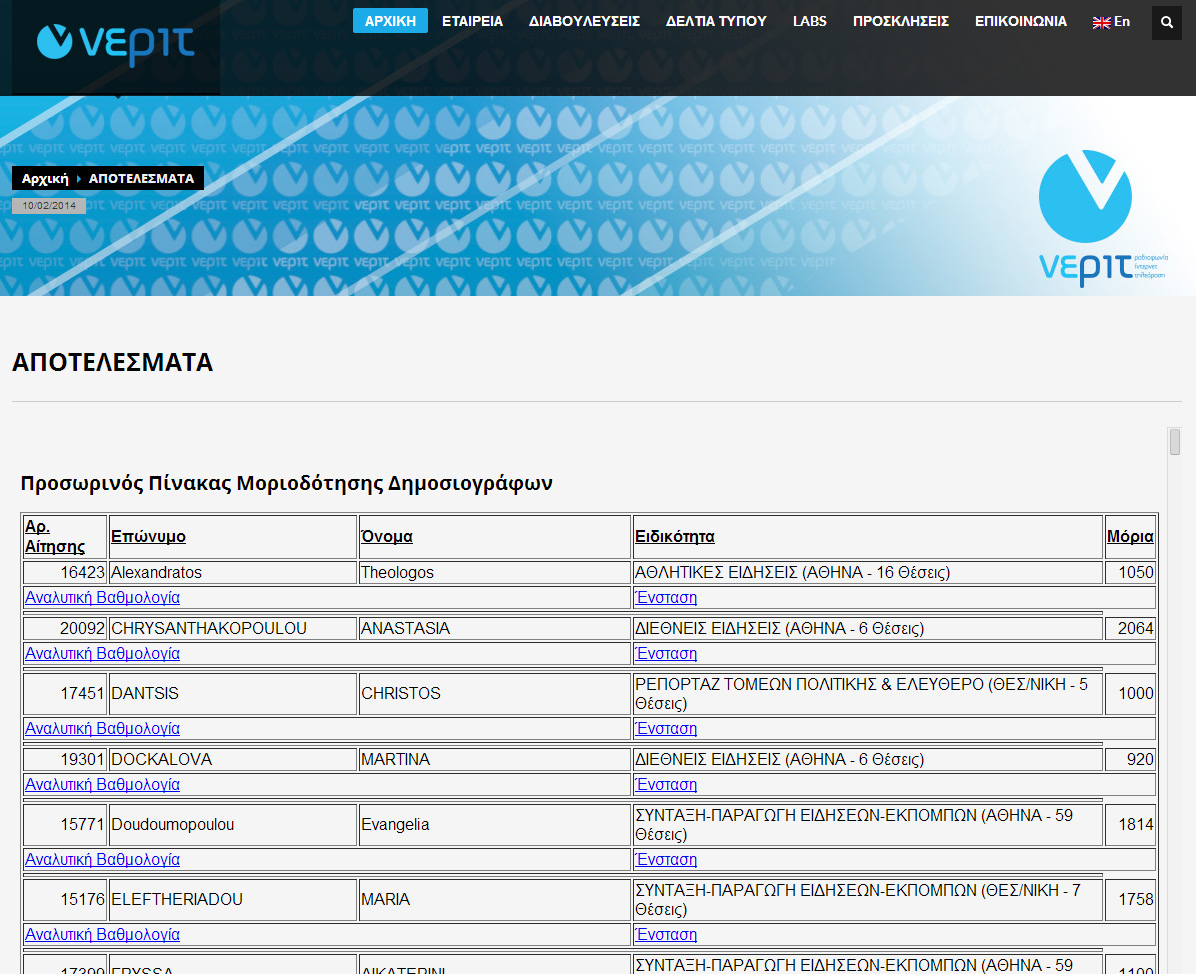Image resolution: width=1196 pixels, height=974 pixels.
Task: Click the search magnifier icon
Action: (1167, 22)
